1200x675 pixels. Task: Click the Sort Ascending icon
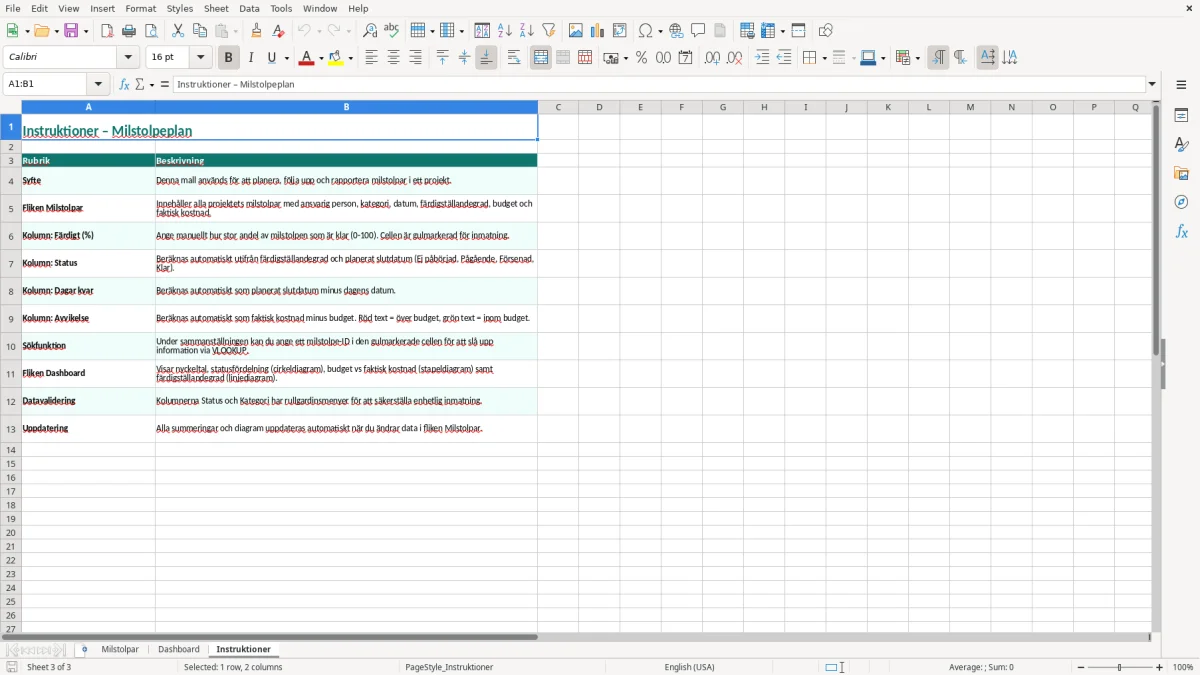(x=505, y=31)
